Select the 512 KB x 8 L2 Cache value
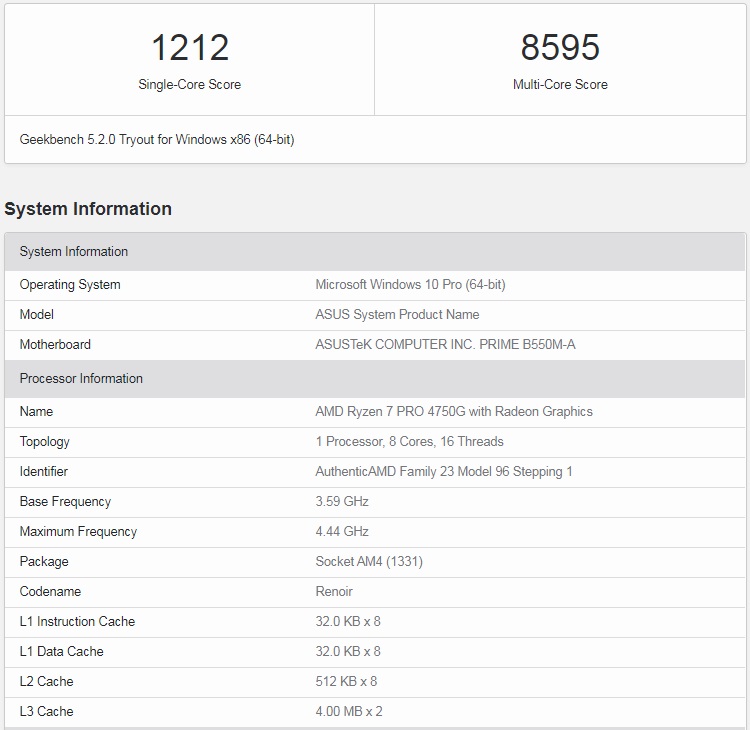Viewport: 750px width, 730px height. coord(346,681)
